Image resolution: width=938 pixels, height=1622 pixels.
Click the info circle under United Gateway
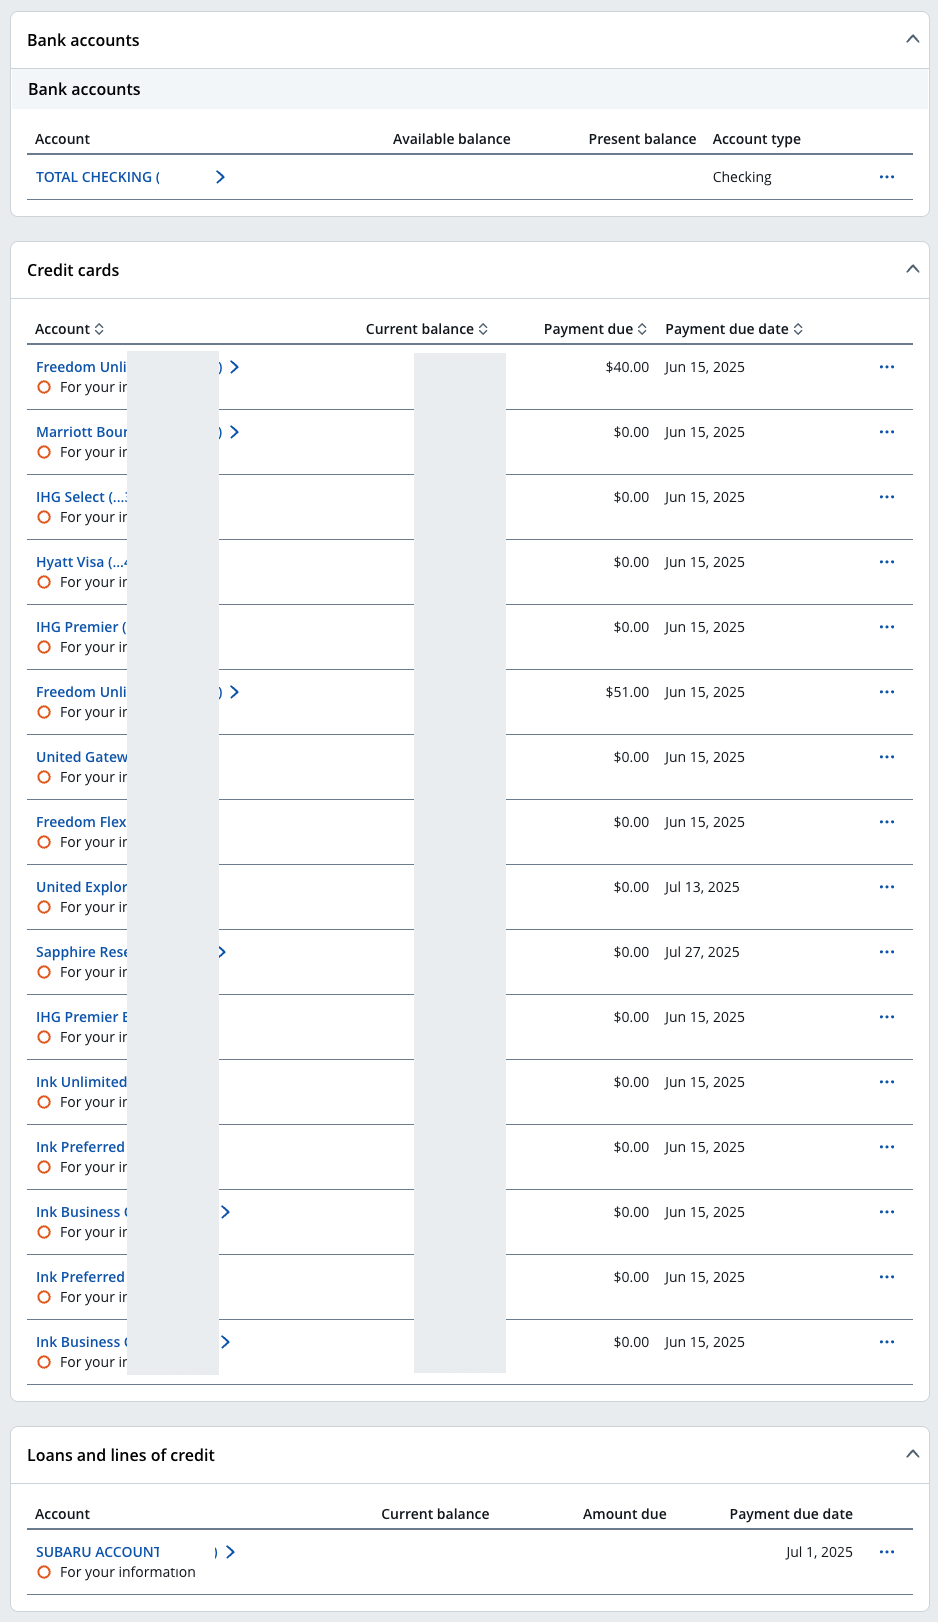44,777
